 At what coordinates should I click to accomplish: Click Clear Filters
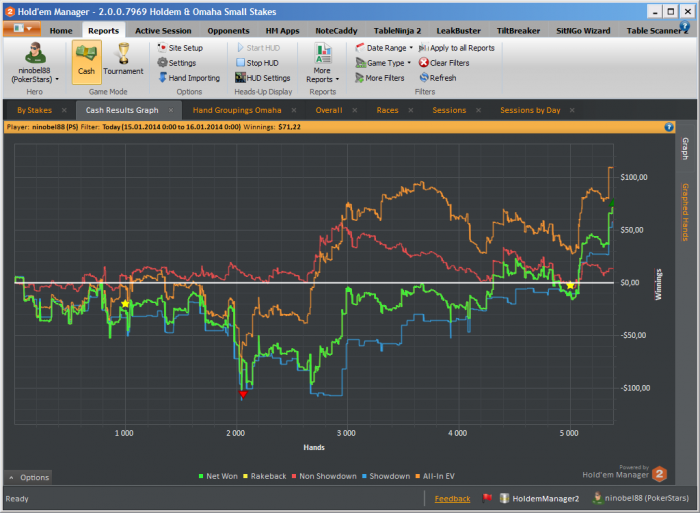pos(444,63)
